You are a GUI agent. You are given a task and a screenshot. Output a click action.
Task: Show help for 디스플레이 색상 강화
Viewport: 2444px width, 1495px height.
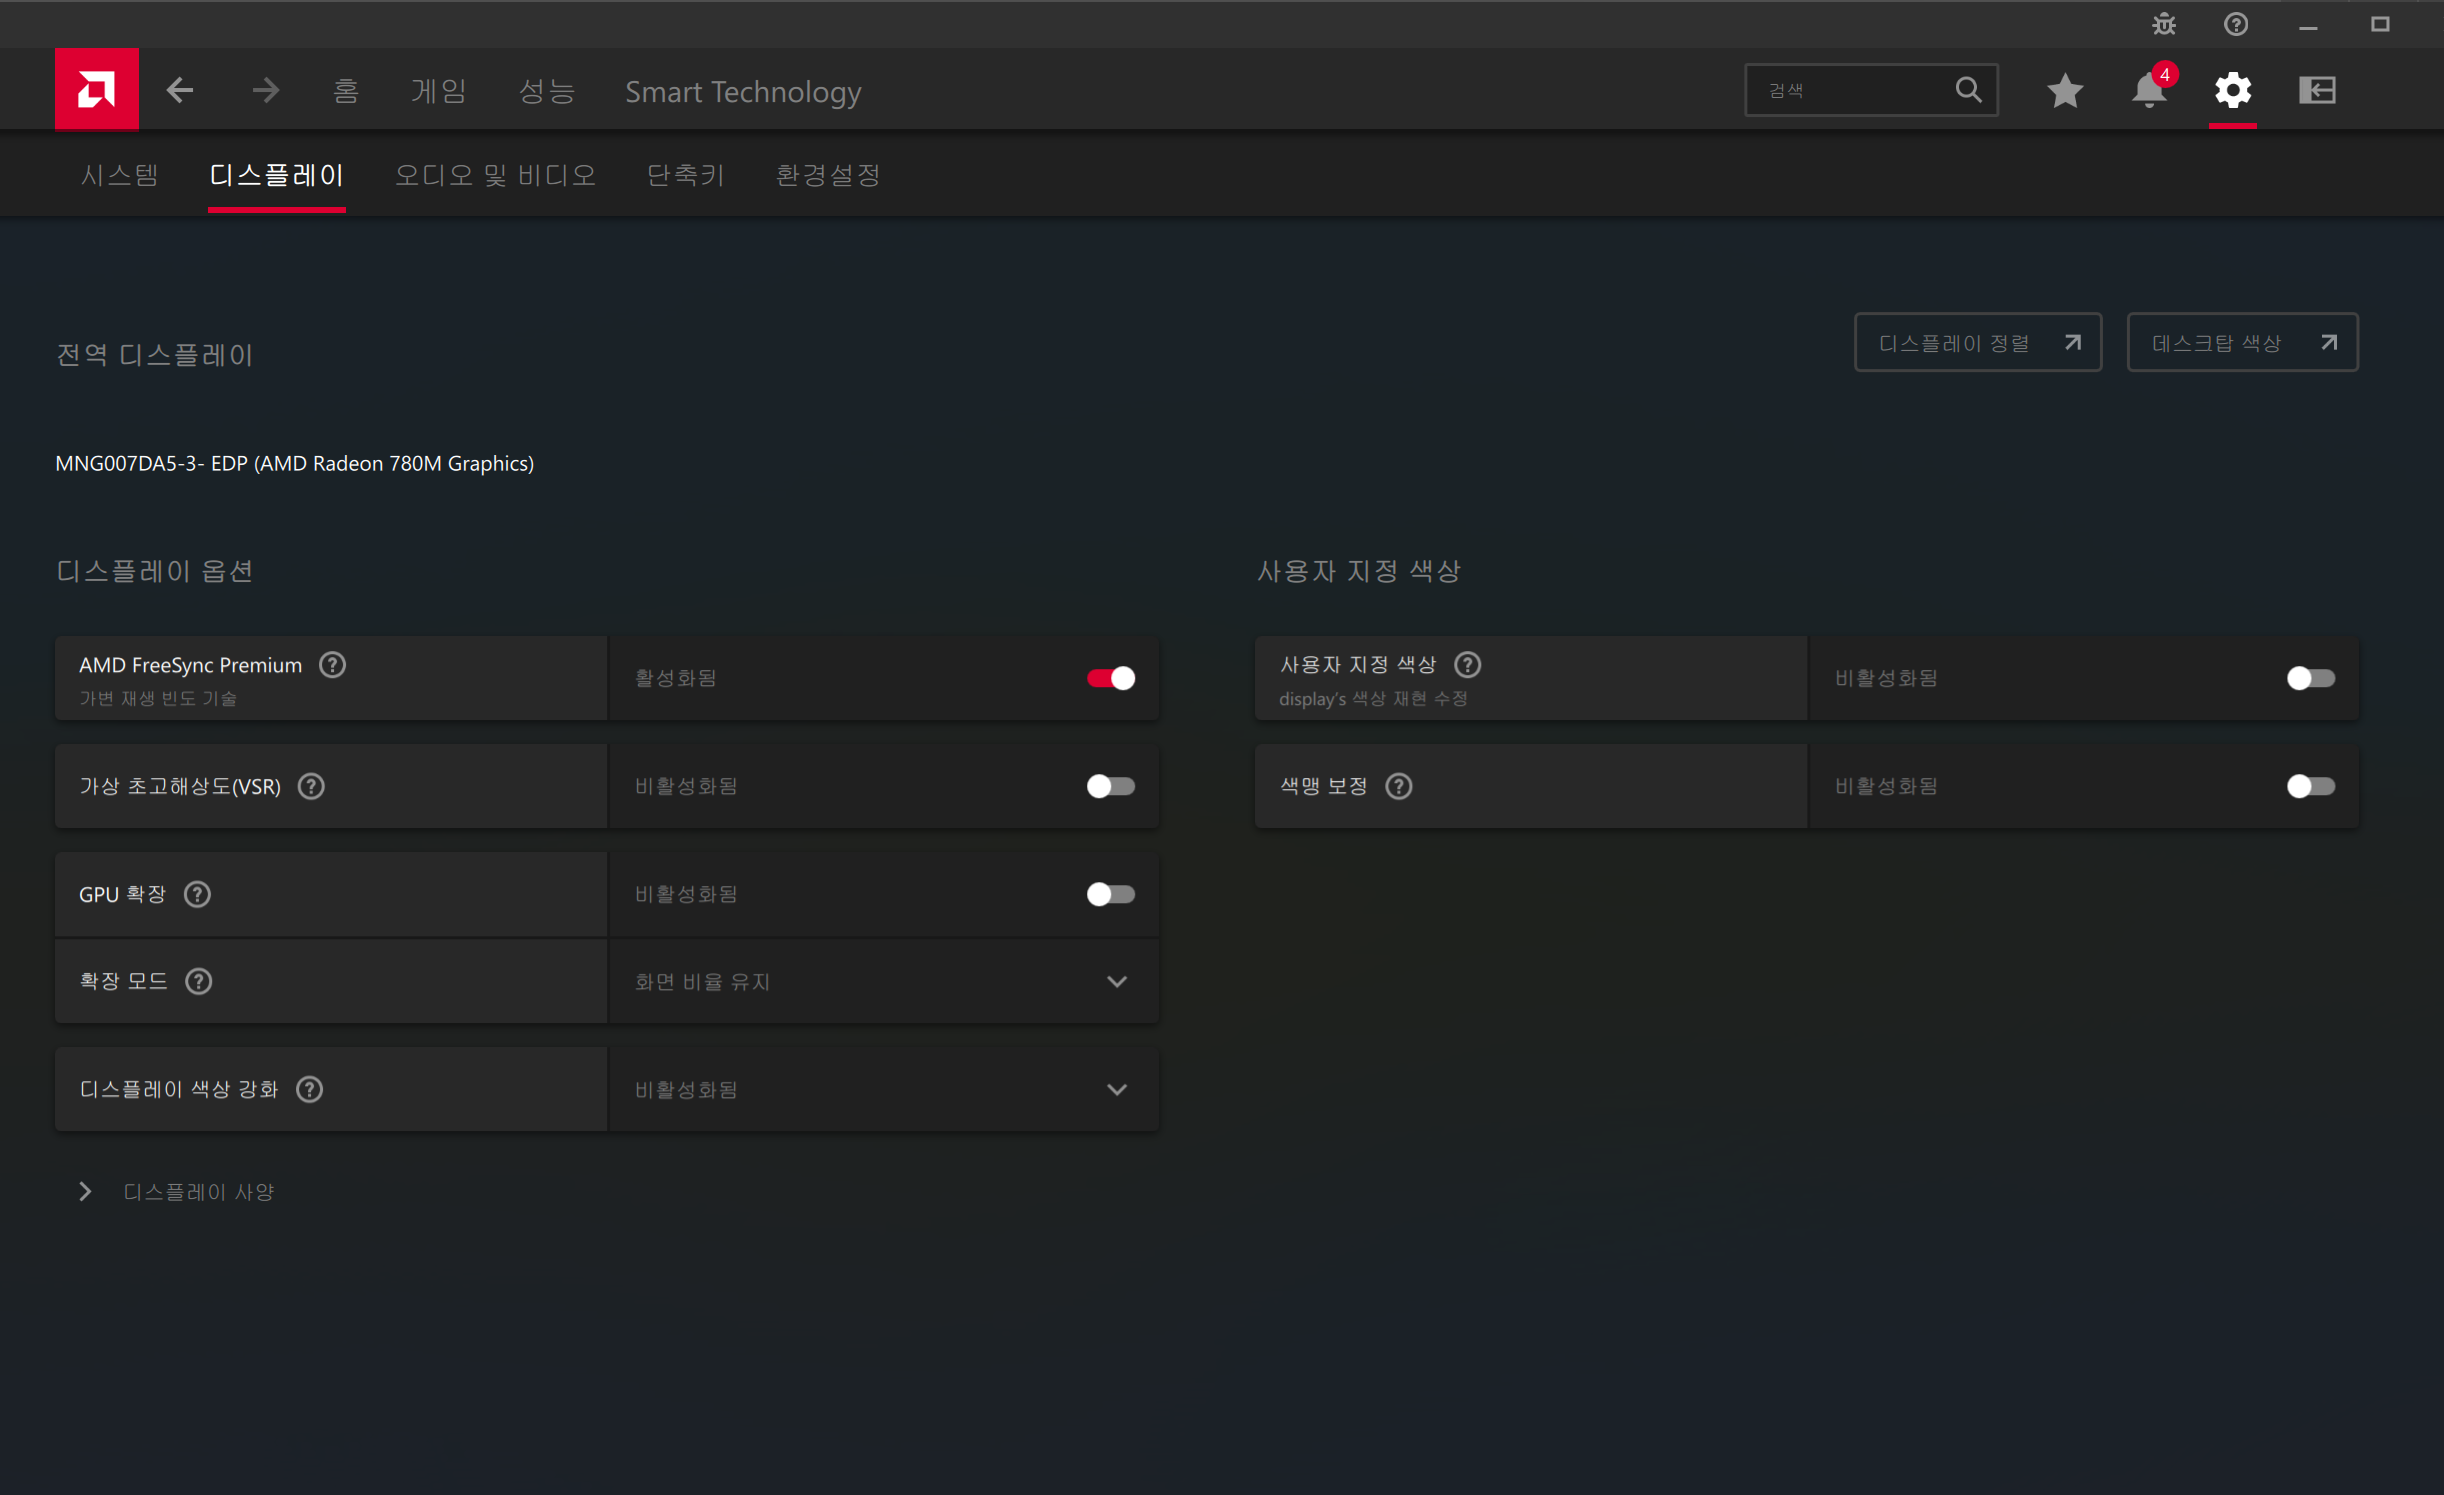[x=310, y=1089]
